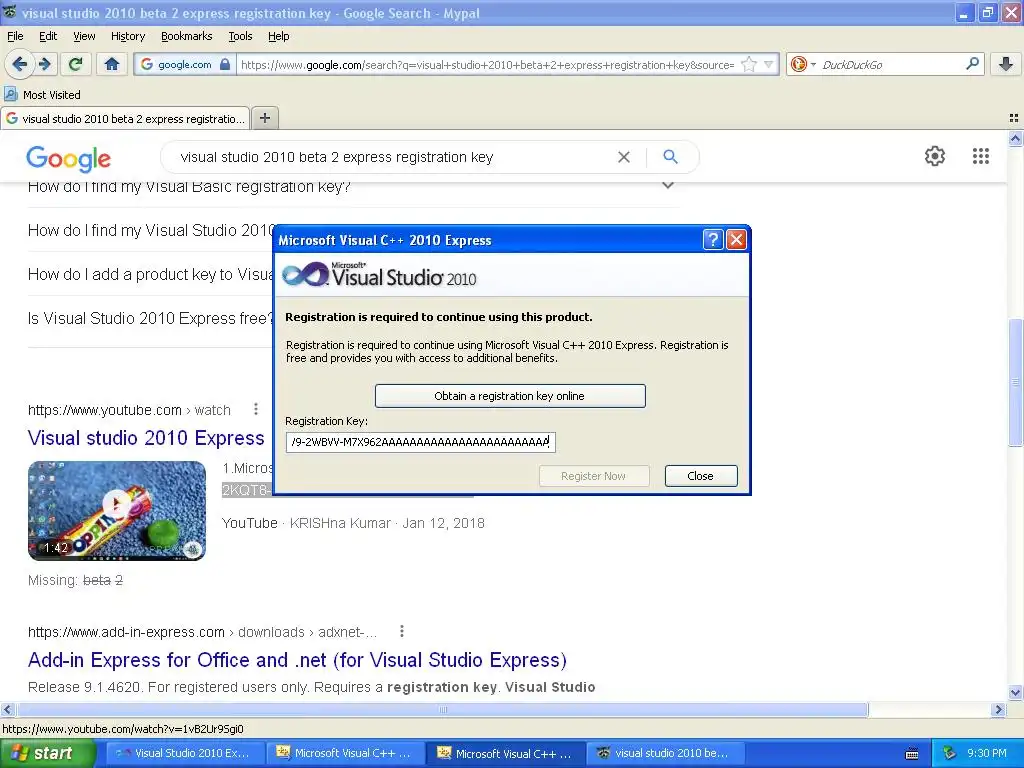Click the search bar magnifier icon
The image size is (1024, 768).
tap(972, 64)
